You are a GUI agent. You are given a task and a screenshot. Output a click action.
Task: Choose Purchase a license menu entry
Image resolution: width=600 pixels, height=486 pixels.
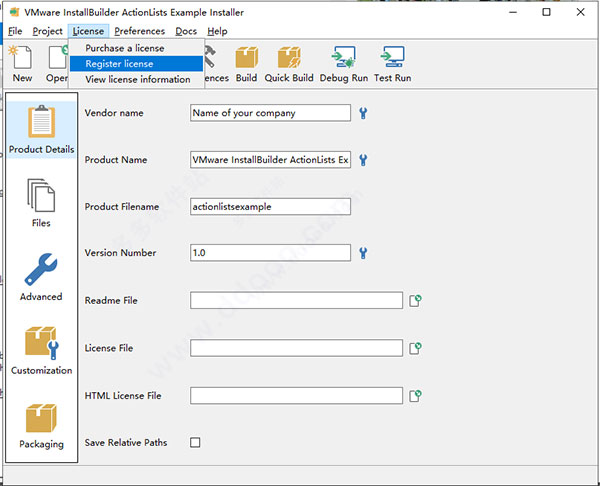click(x=136, y=48)
